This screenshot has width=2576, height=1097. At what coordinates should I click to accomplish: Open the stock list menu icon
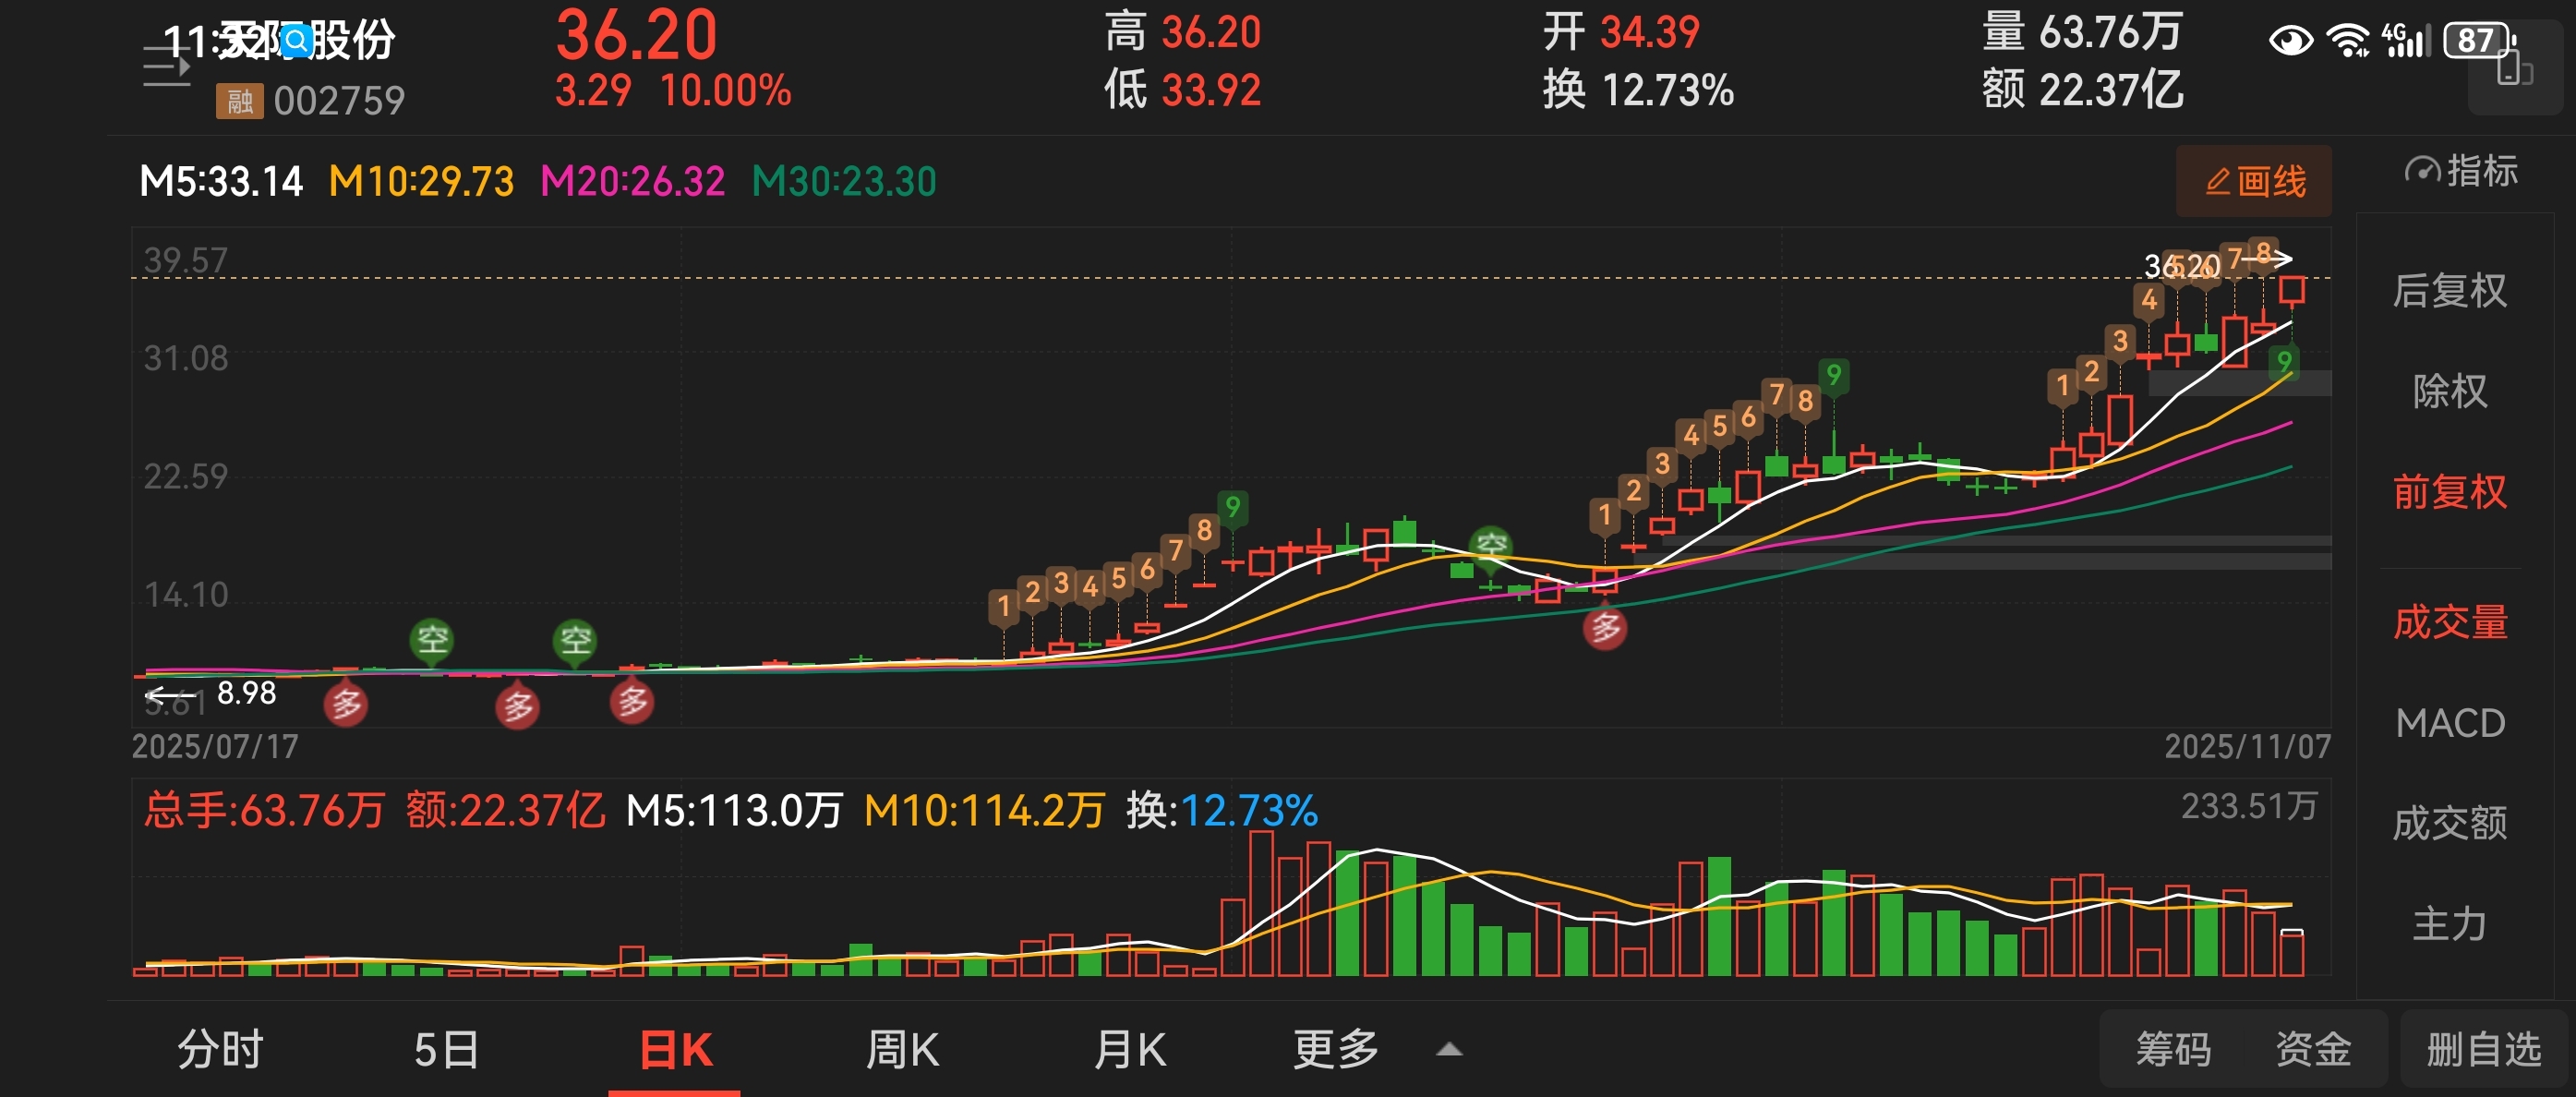coord(166,67)
